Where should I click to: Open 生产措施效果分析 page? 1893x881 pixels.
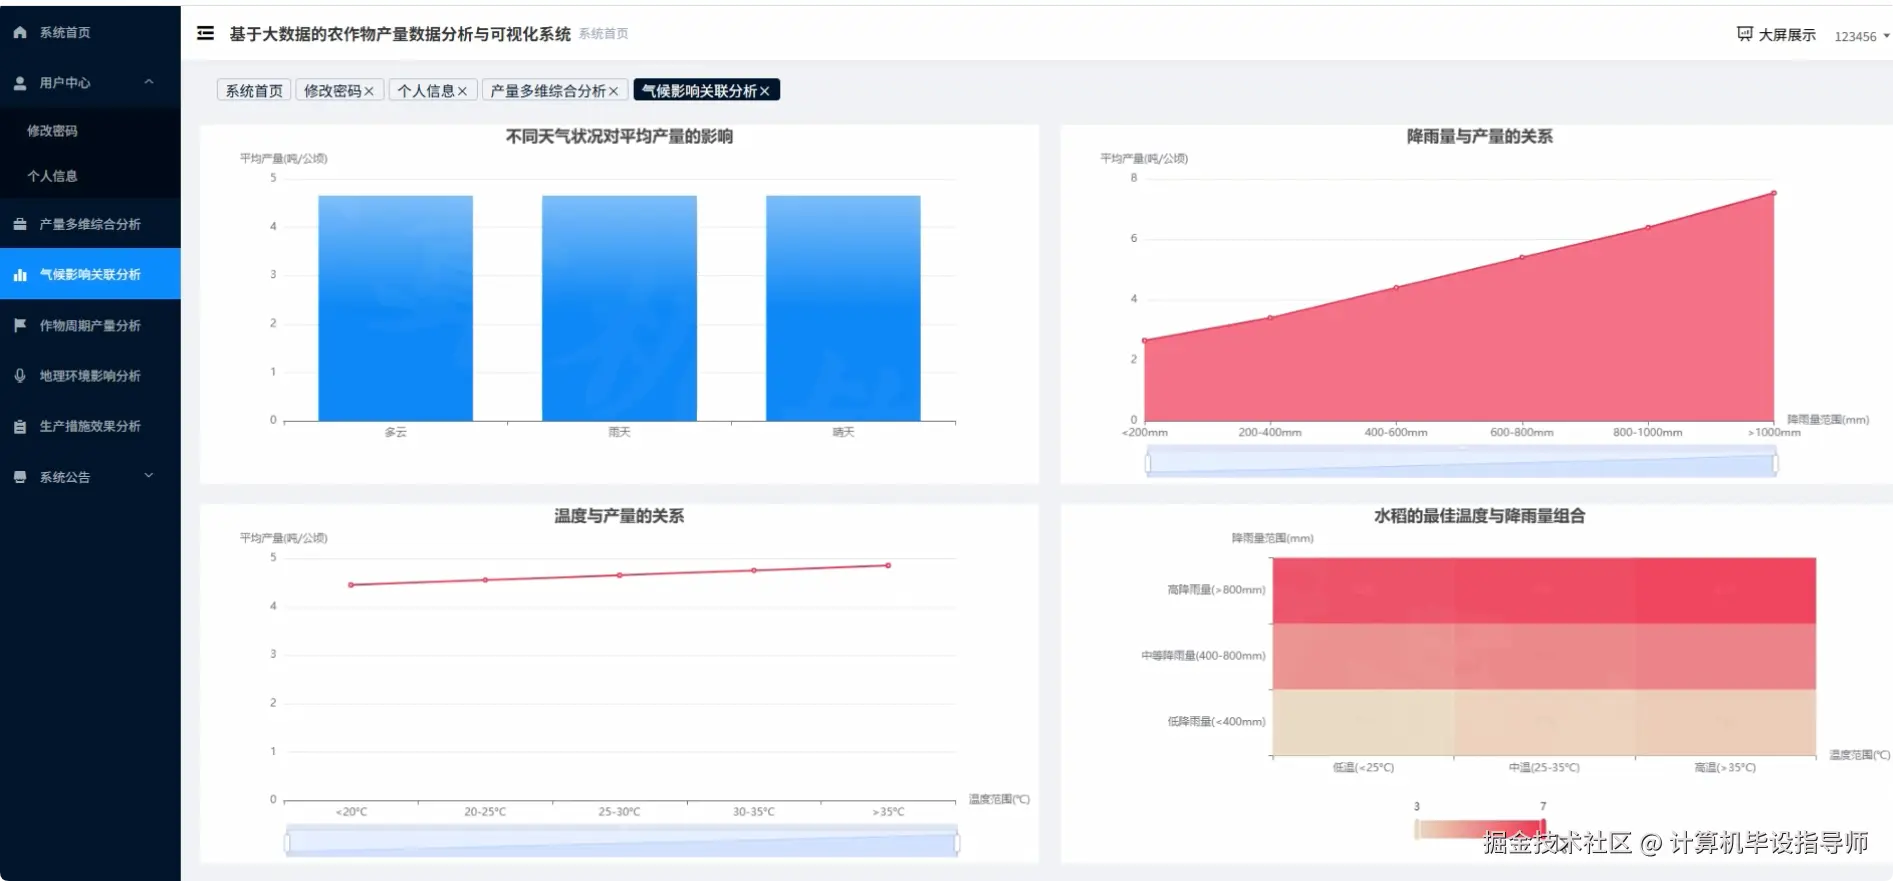pyautogui.click(x=90, y=426)
